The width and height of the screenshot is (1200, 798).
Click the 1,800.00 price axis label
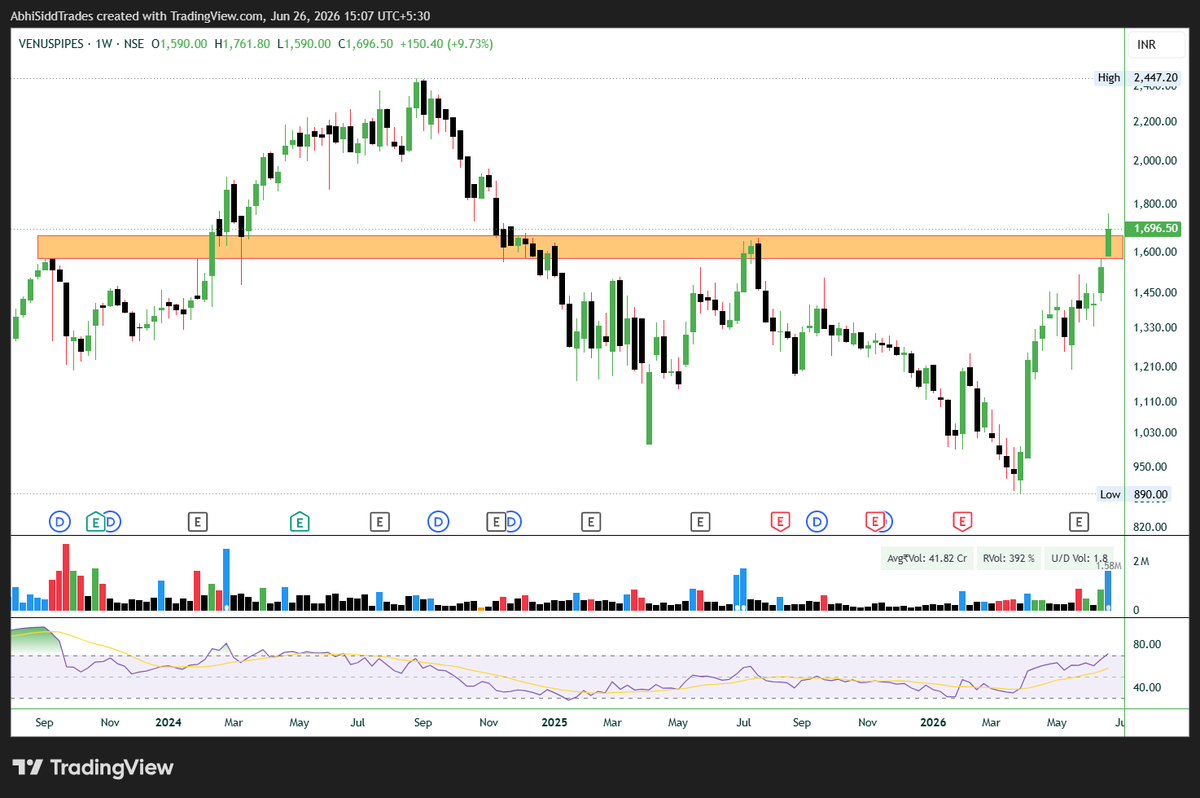(x=1155, y=204)
